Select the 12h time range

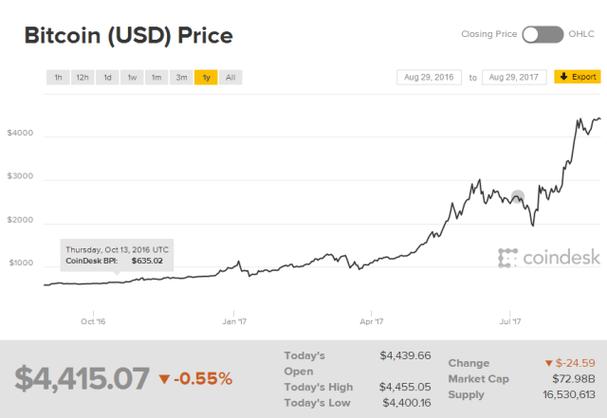[83, 76]
